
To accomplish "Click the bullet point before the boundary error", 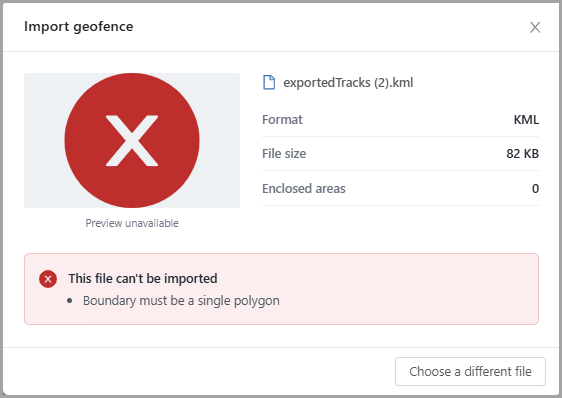I will pos(70,301).
